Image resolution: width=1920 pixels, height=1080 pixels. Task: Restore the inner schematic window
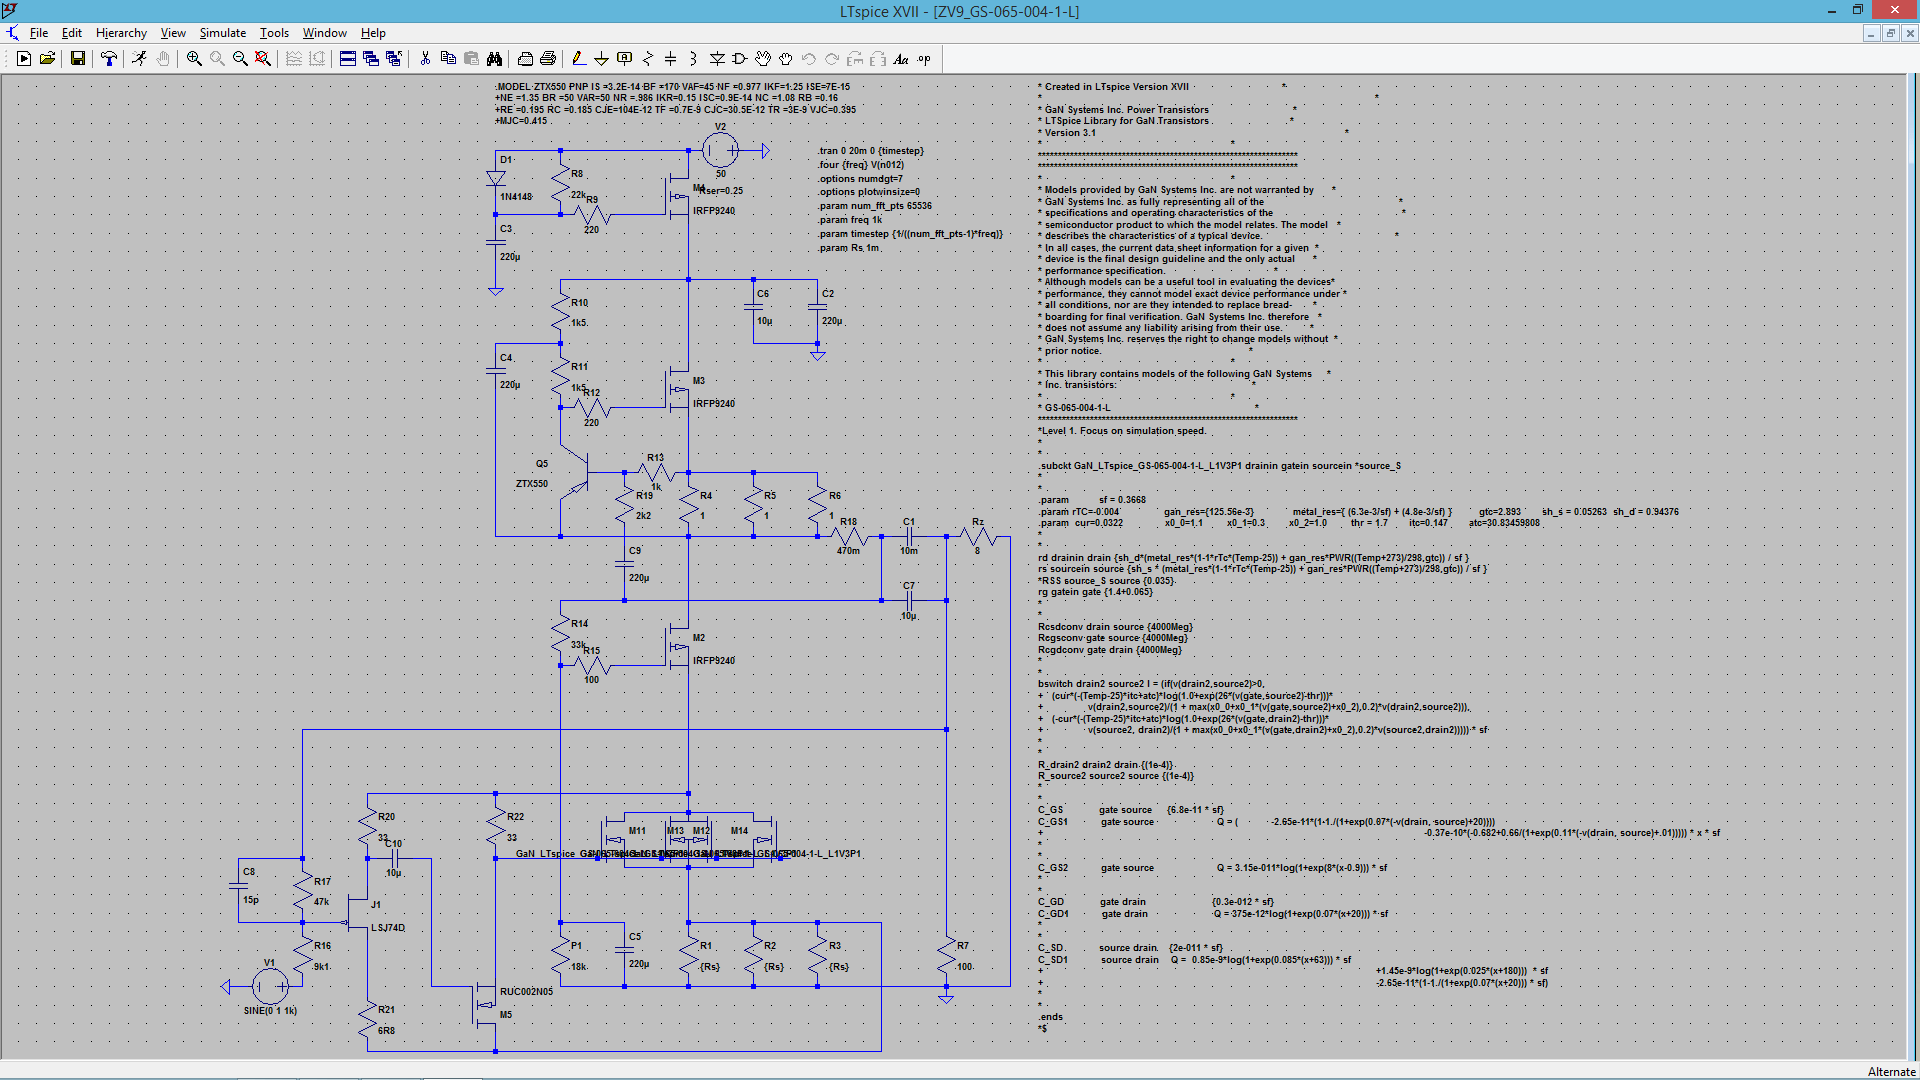click(x=1890, y=33)
